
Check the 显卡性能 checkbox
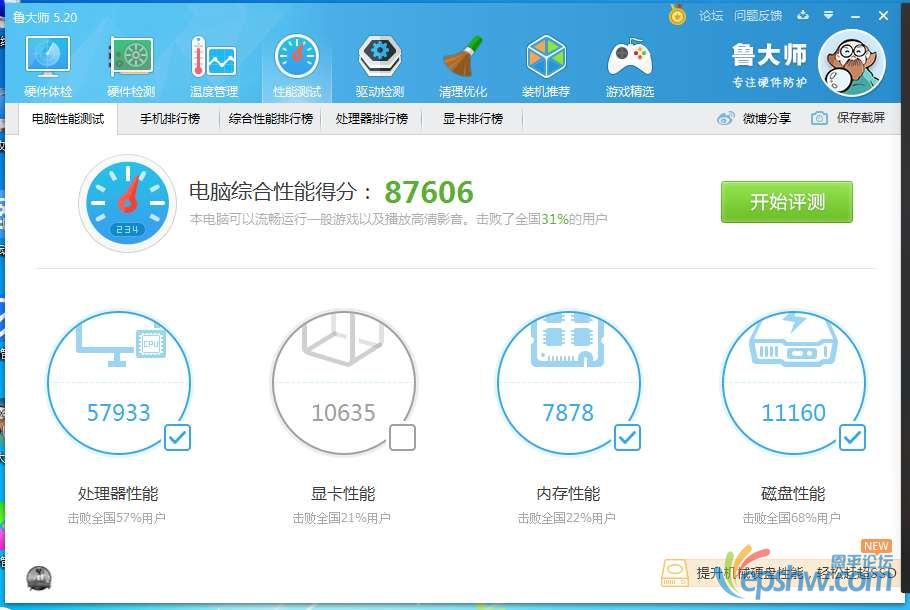(402, 437)
